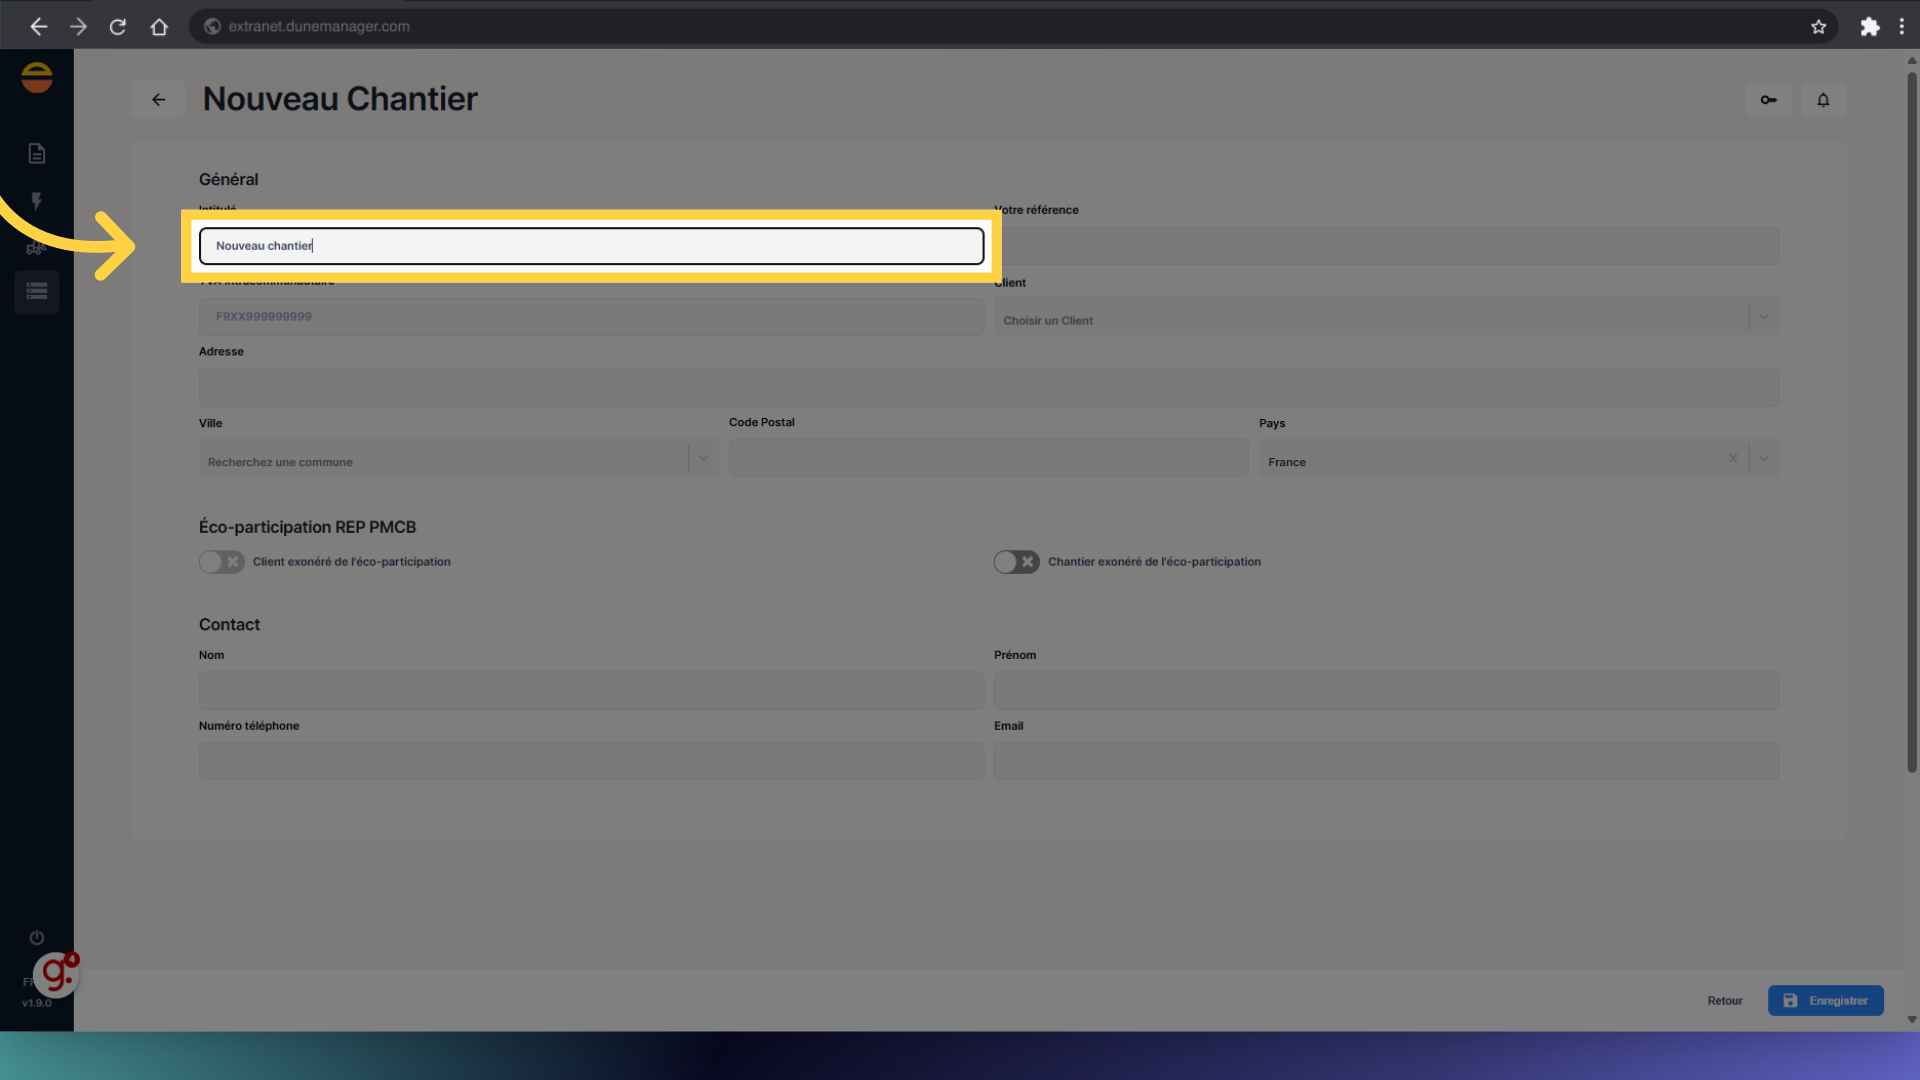Click the Dune Manager logo
Viewport: 1920px width, 1080px height.
pyautogui.click(x=37, y=77)
